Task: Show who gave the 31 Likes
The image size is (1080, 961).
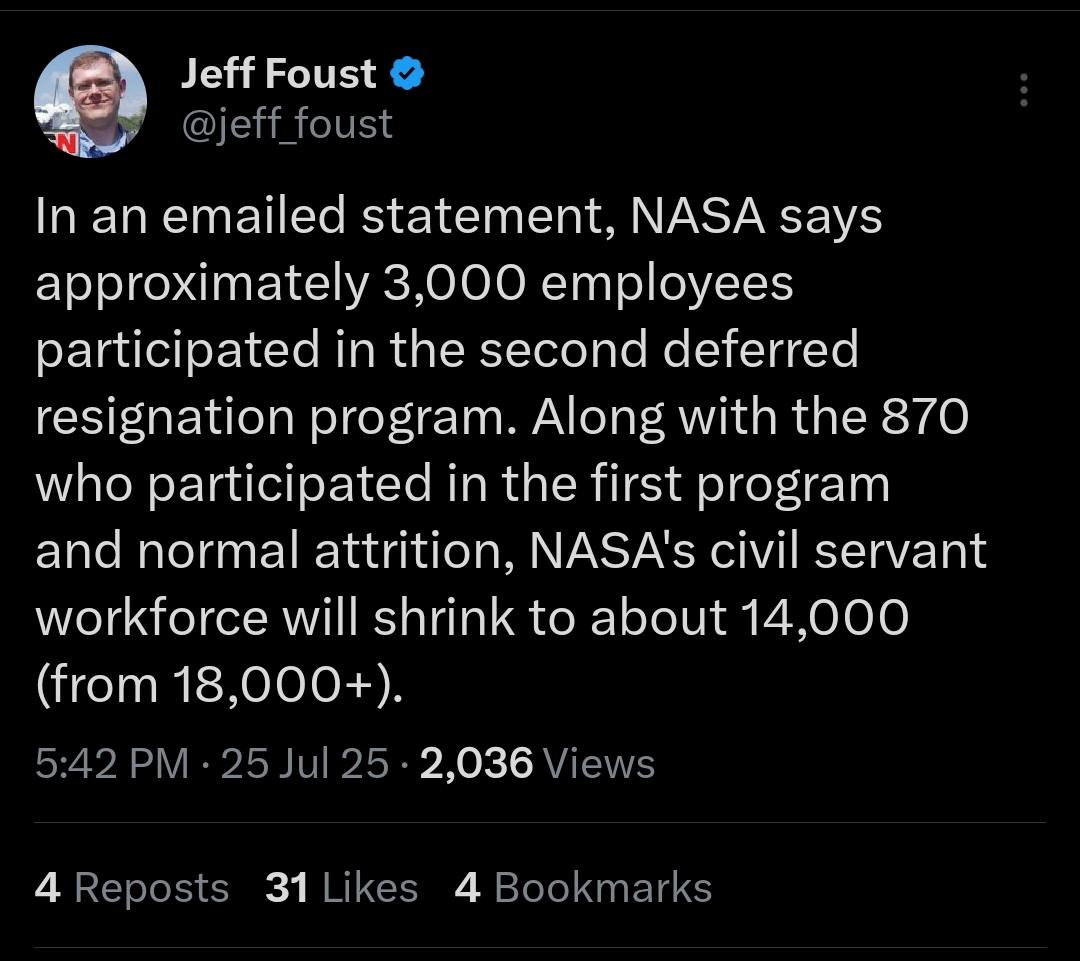Action: point(341,888)
